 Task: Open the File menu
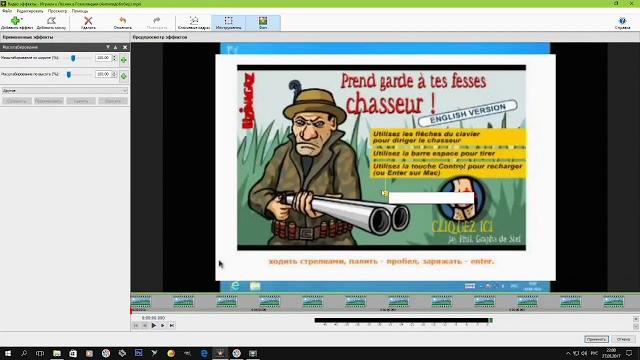point(7,11)
